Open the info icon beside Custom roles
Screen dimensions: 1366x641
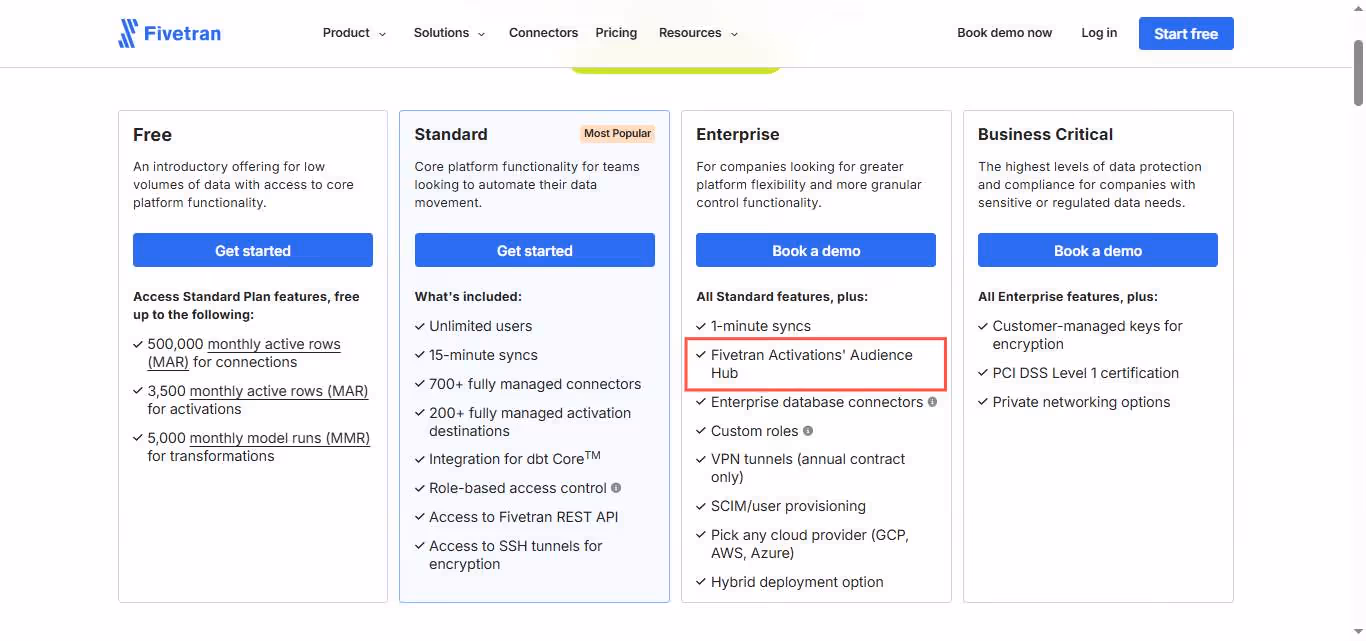click(x=808, y=431)
